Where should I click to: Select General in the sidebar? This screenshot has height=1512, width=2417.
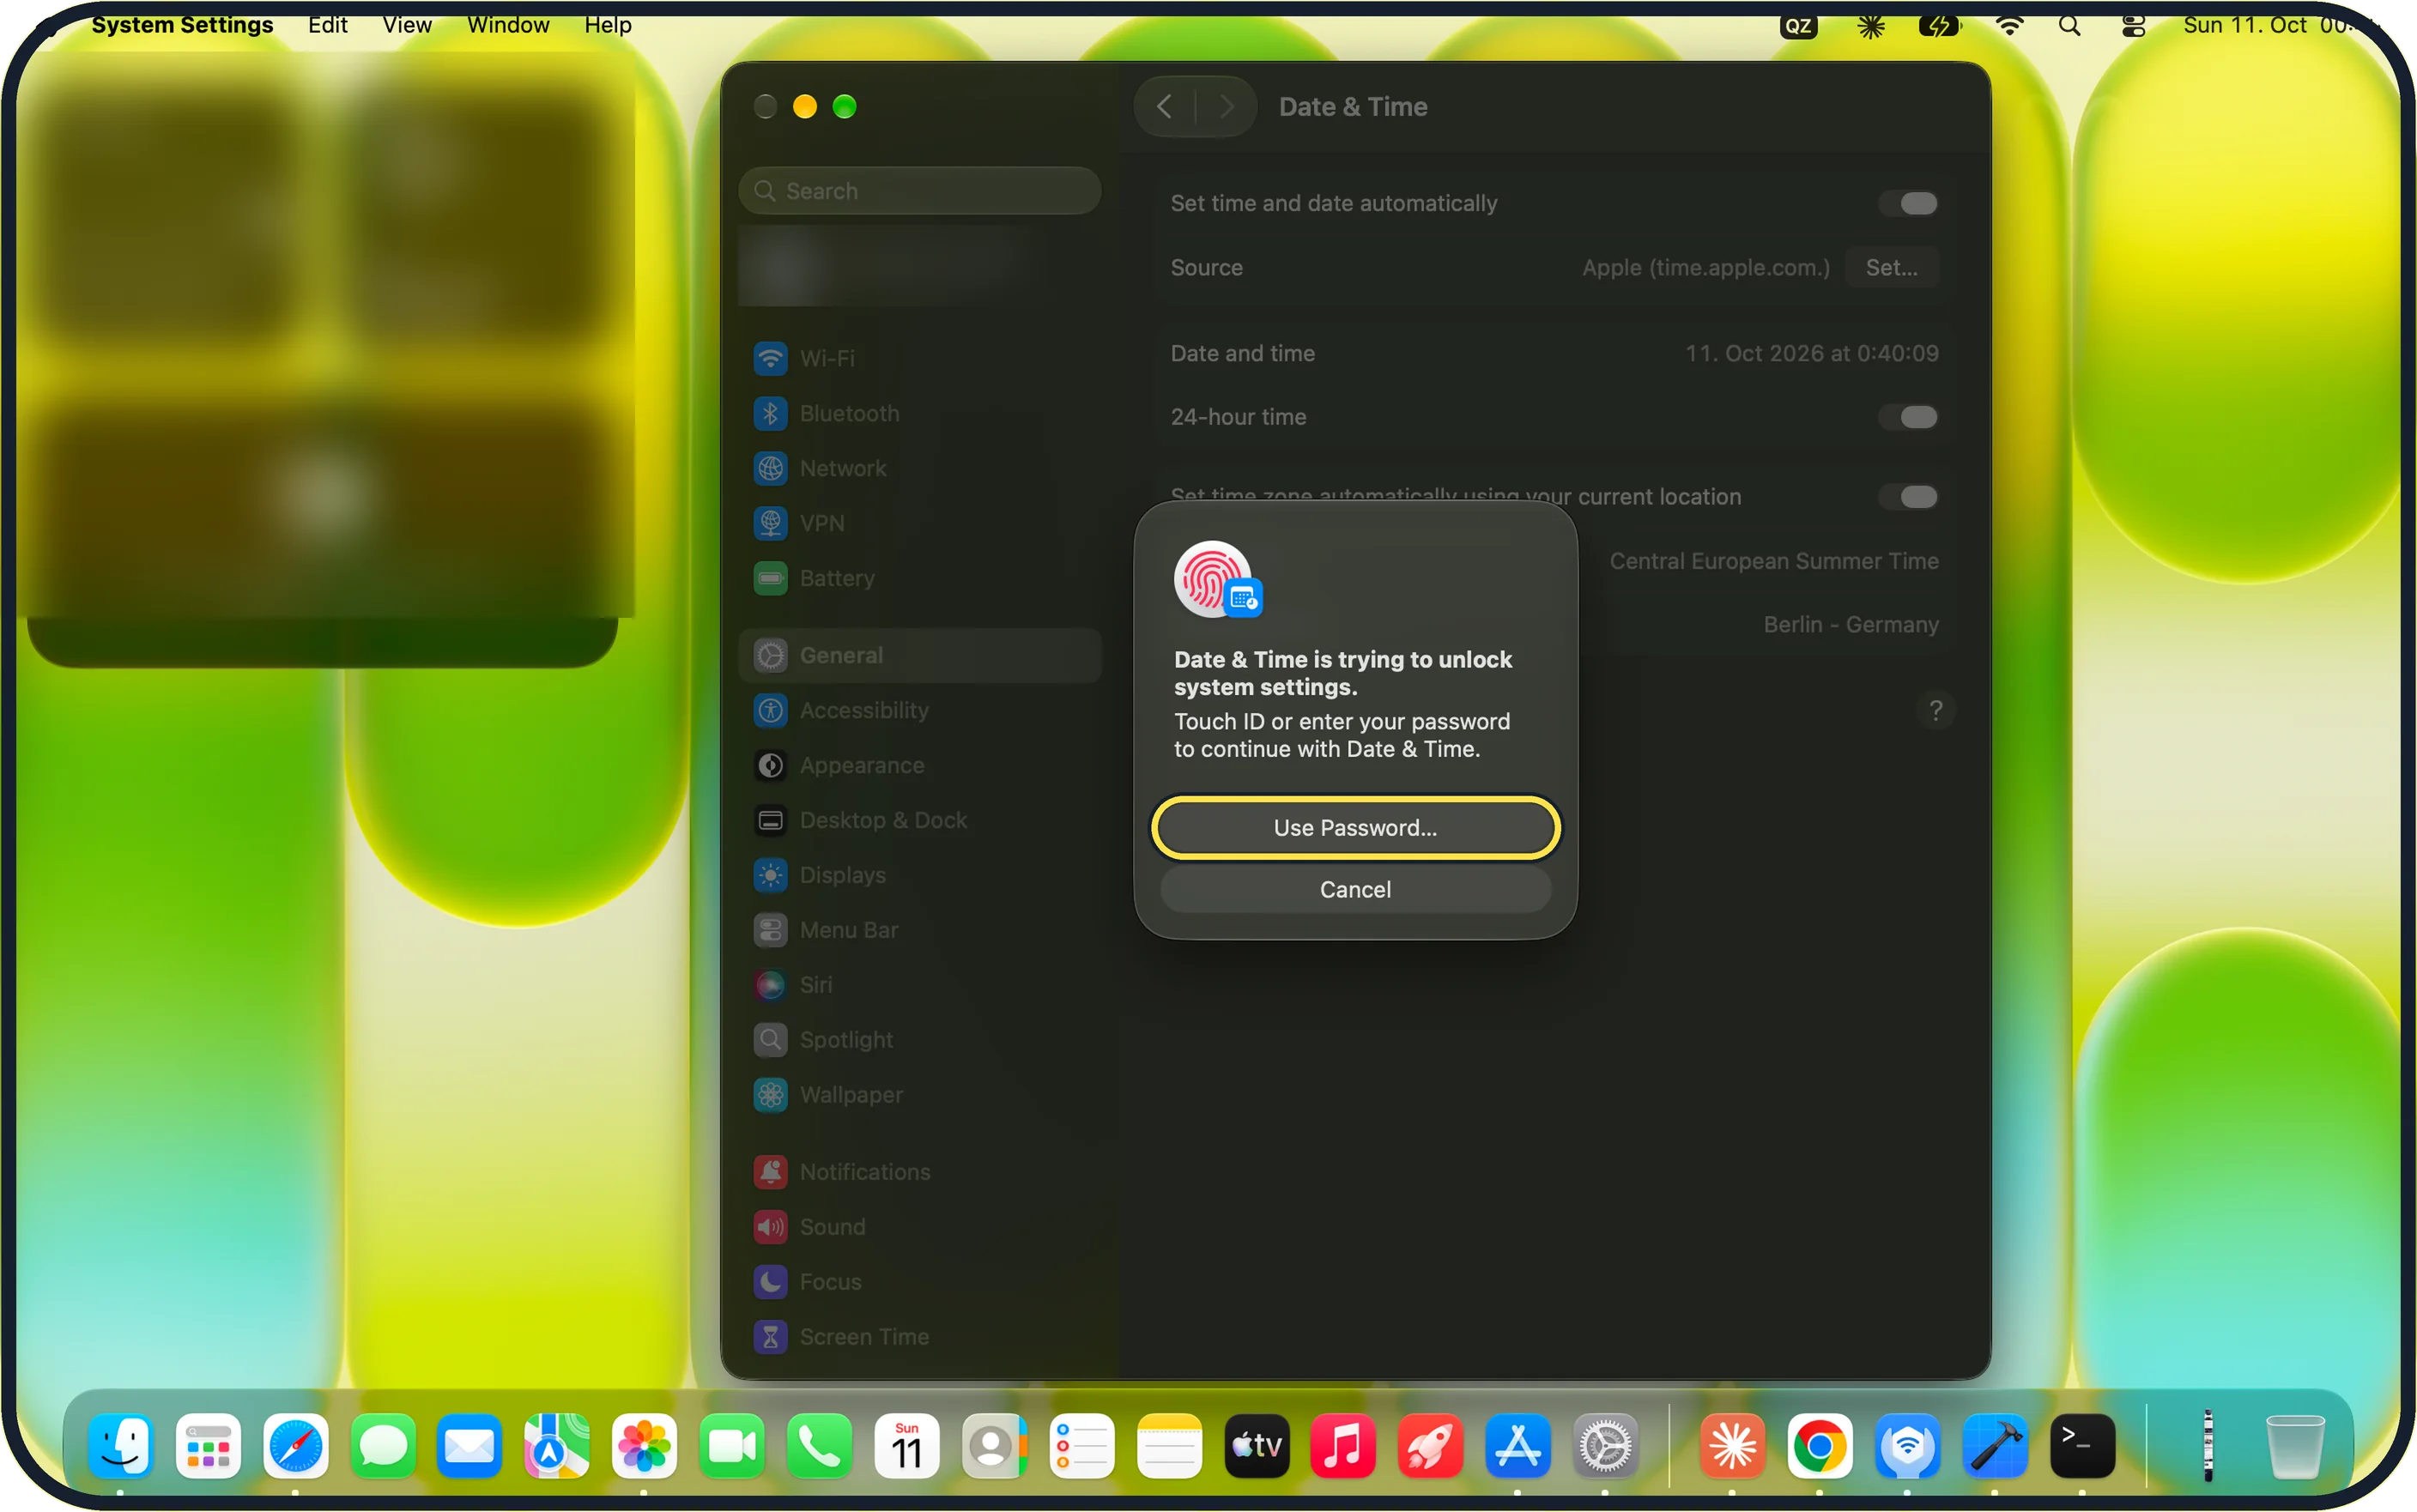click(919, 655)
